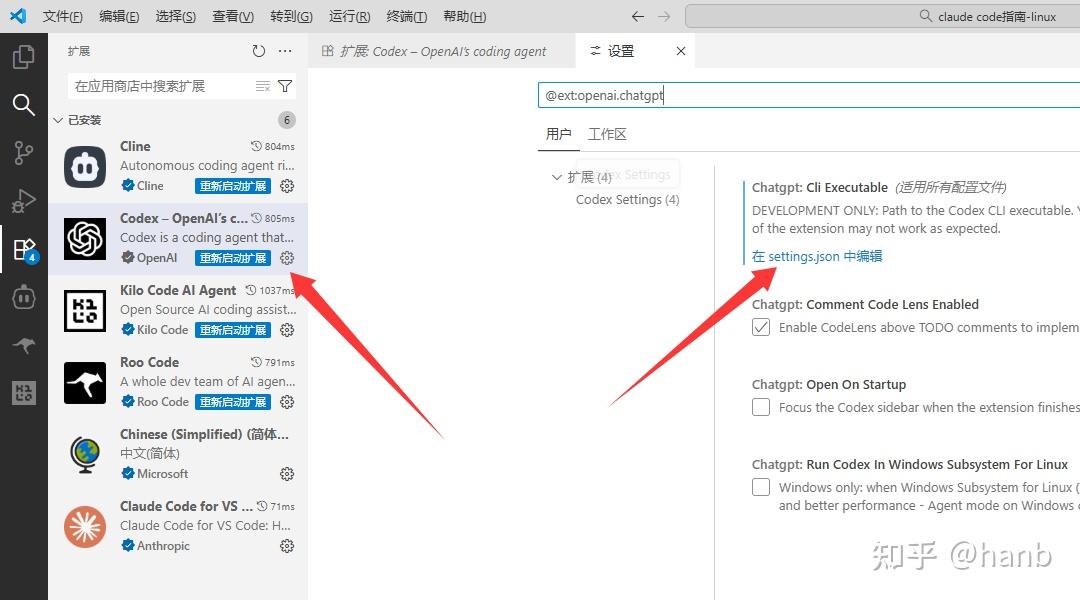This screenshot has height=600, width=1080.
Task: Focus the settings search field with @ext:openai.chatgpt
Action: coord(809,96)
